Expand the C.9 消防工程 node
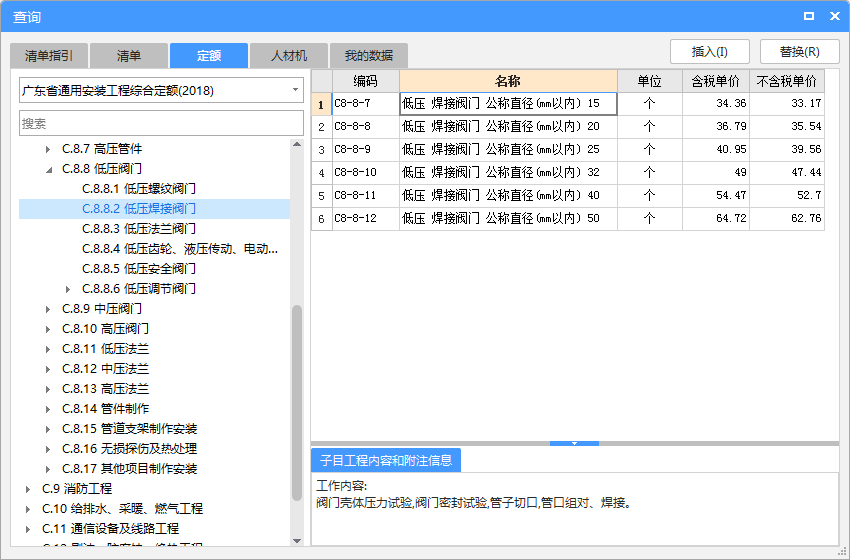Viewport: 850px width, 560px height. click(28, 490)
